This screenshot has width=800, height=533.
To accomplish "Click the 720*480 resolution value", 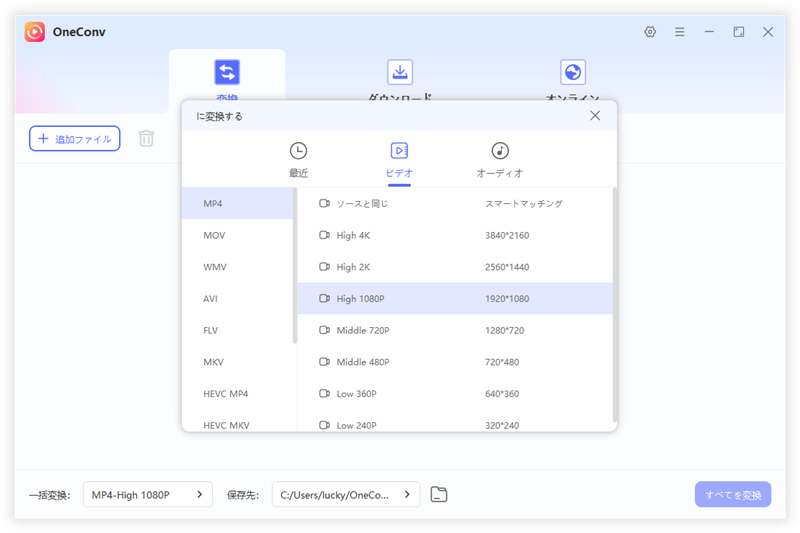I will click(x=502, y=362).
